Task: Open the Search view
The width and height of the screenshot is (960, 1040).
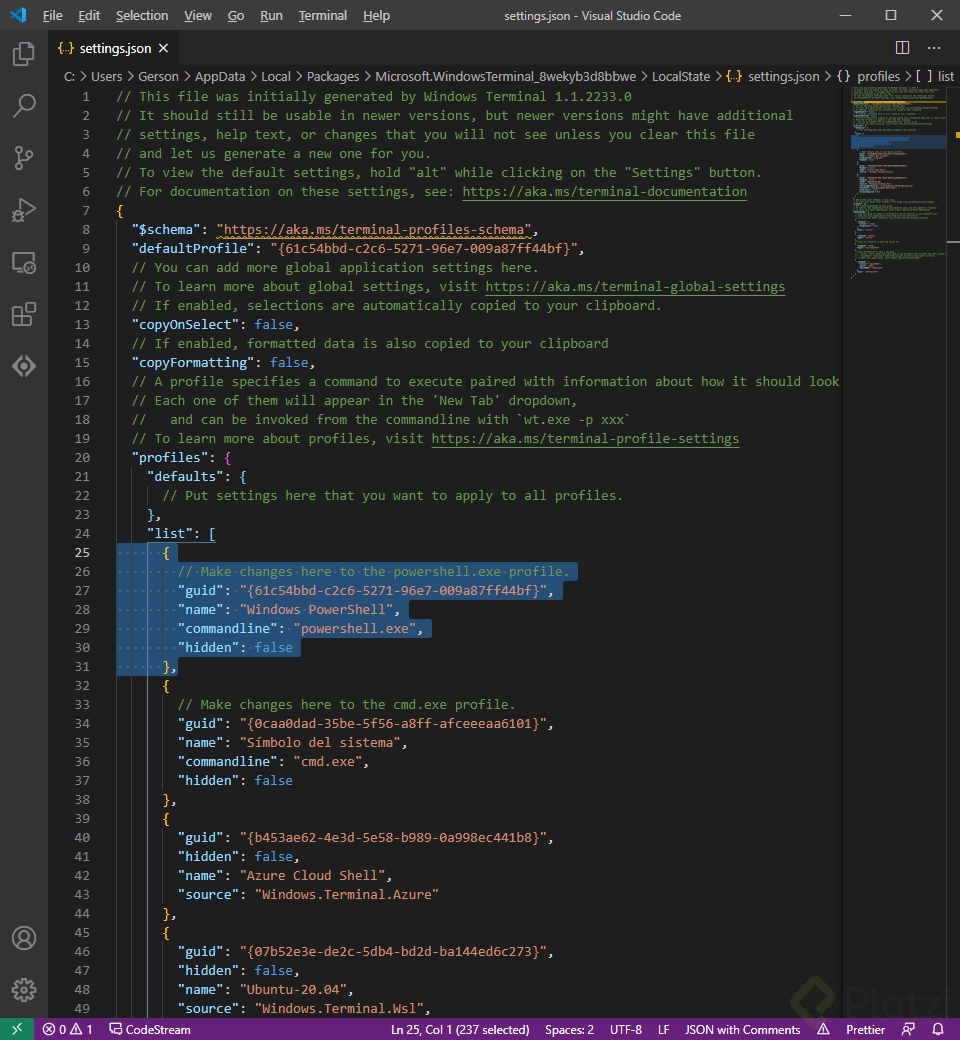Action: 24,106
